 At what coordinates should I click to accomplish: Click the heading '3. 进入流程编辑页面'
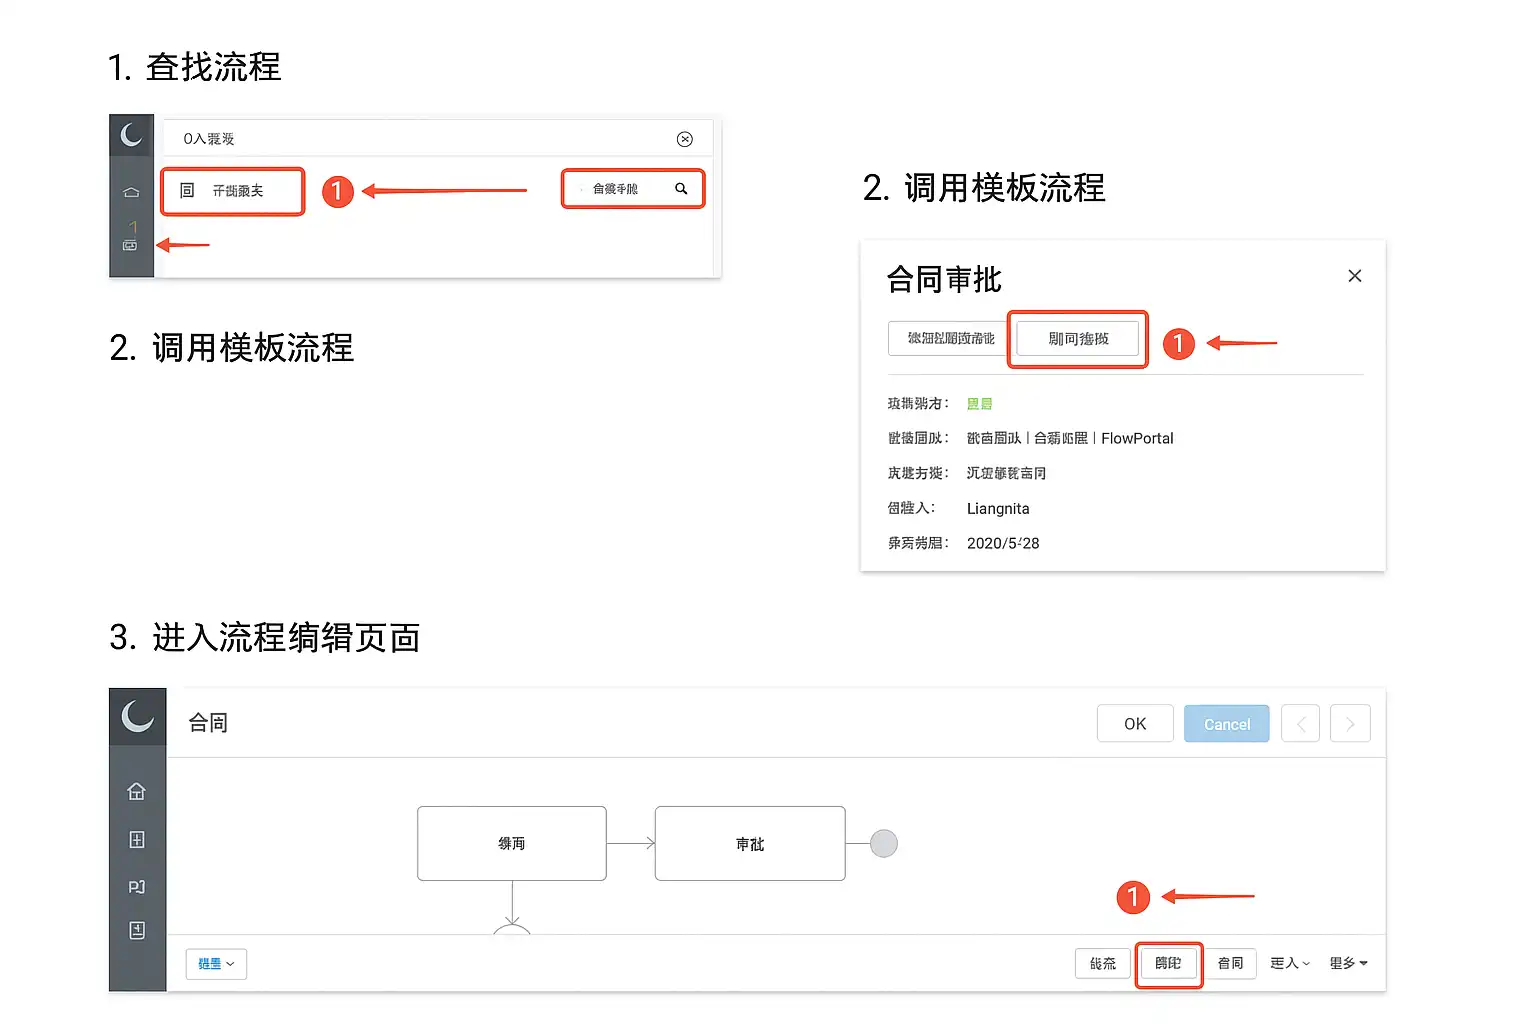pyautogui.click(x=265, y=637)
